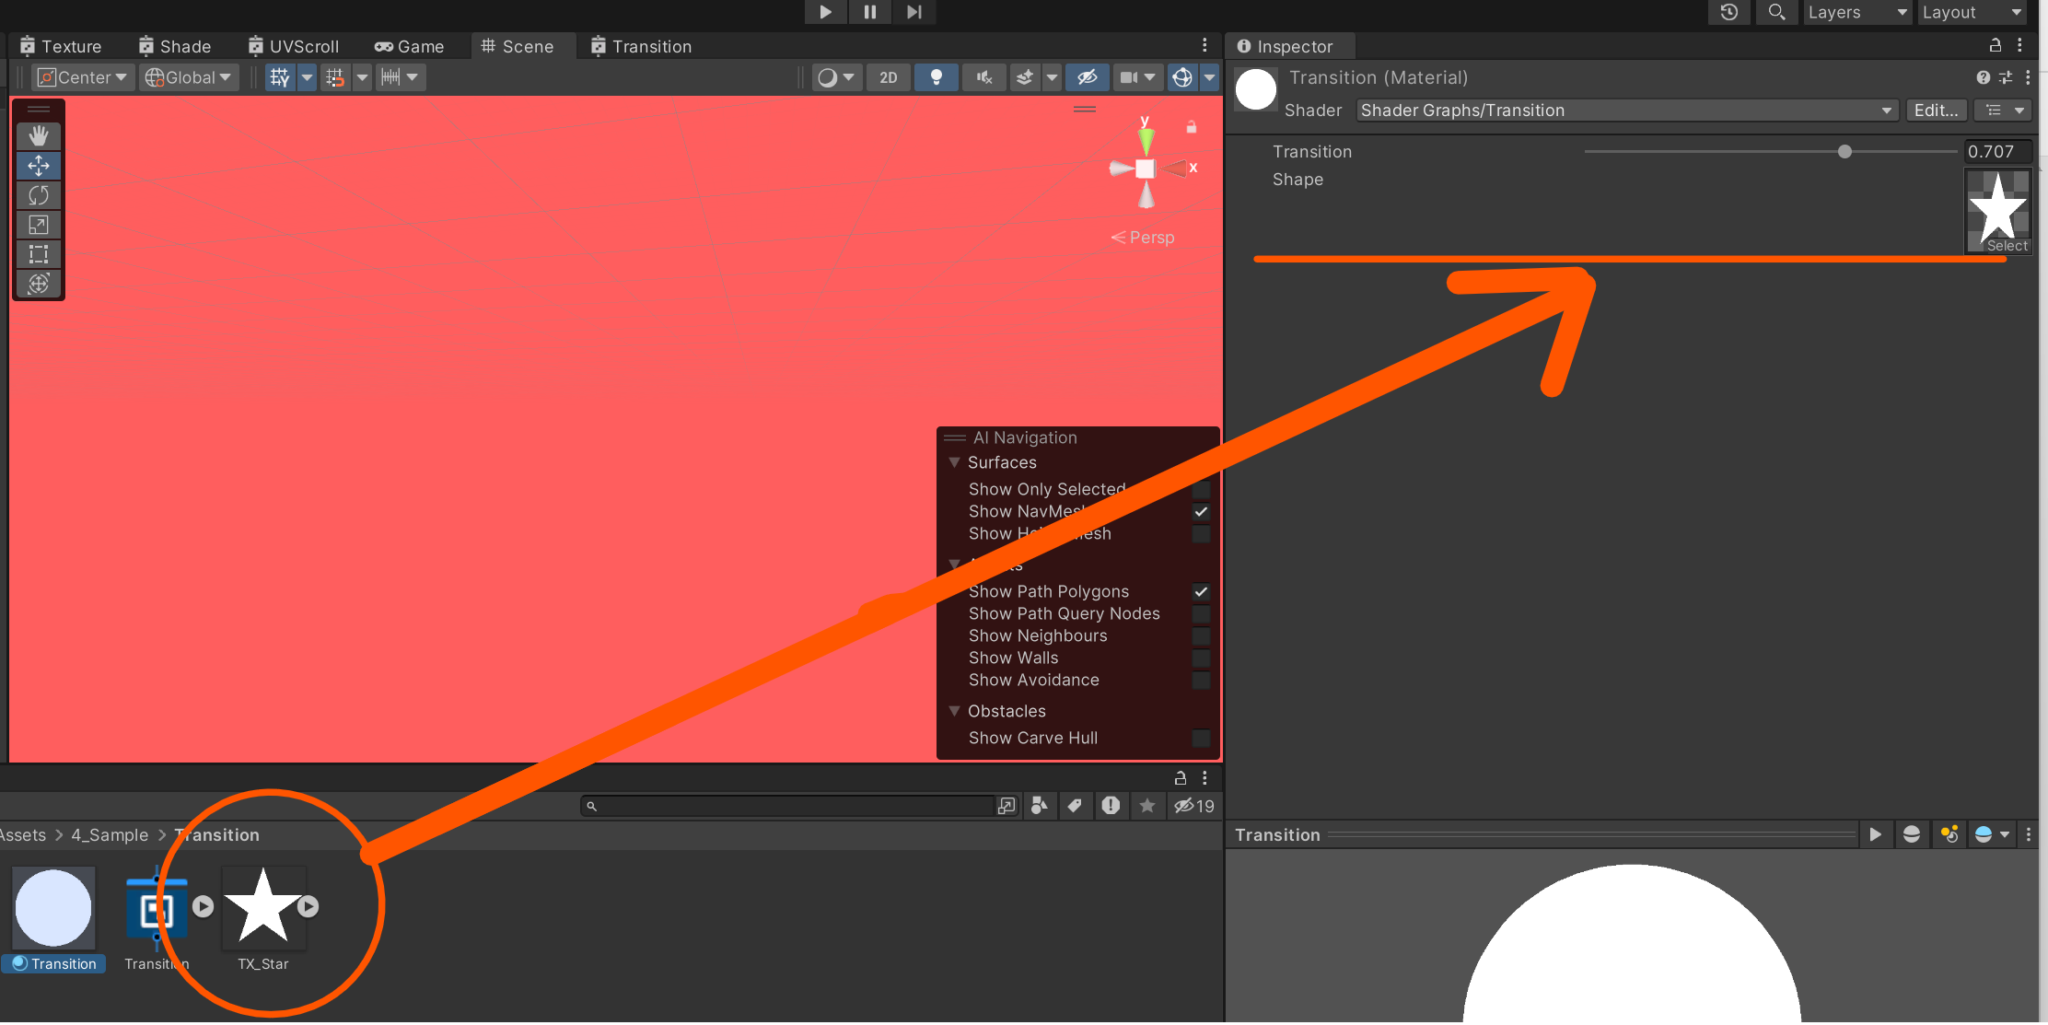
Task: Select the Rect transform tool
Action: [38, 254]
